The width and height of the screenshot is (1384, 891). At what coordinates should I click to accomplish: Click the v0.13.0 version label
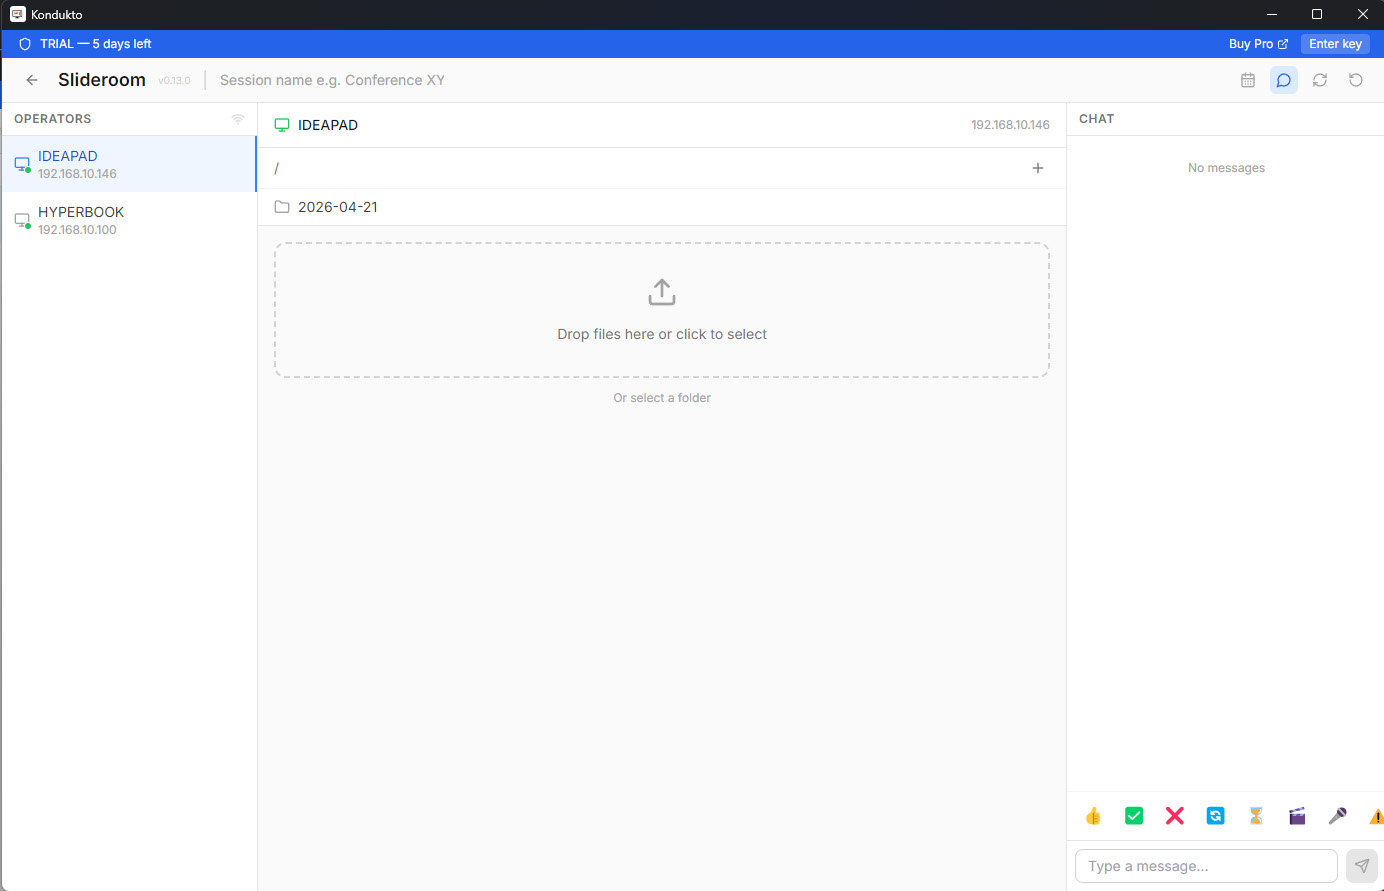174,81
